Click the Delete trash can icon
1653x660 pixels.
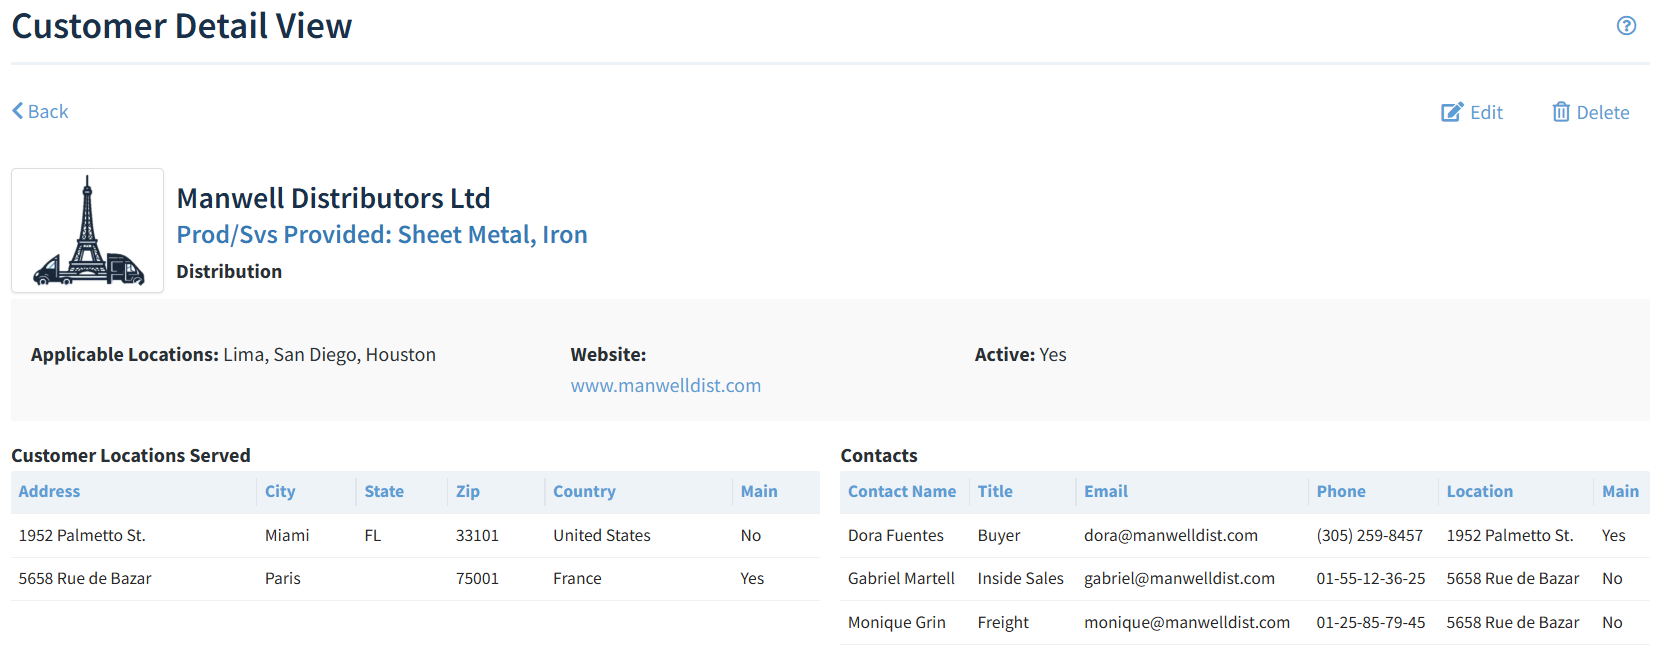tap(1560, 112)
